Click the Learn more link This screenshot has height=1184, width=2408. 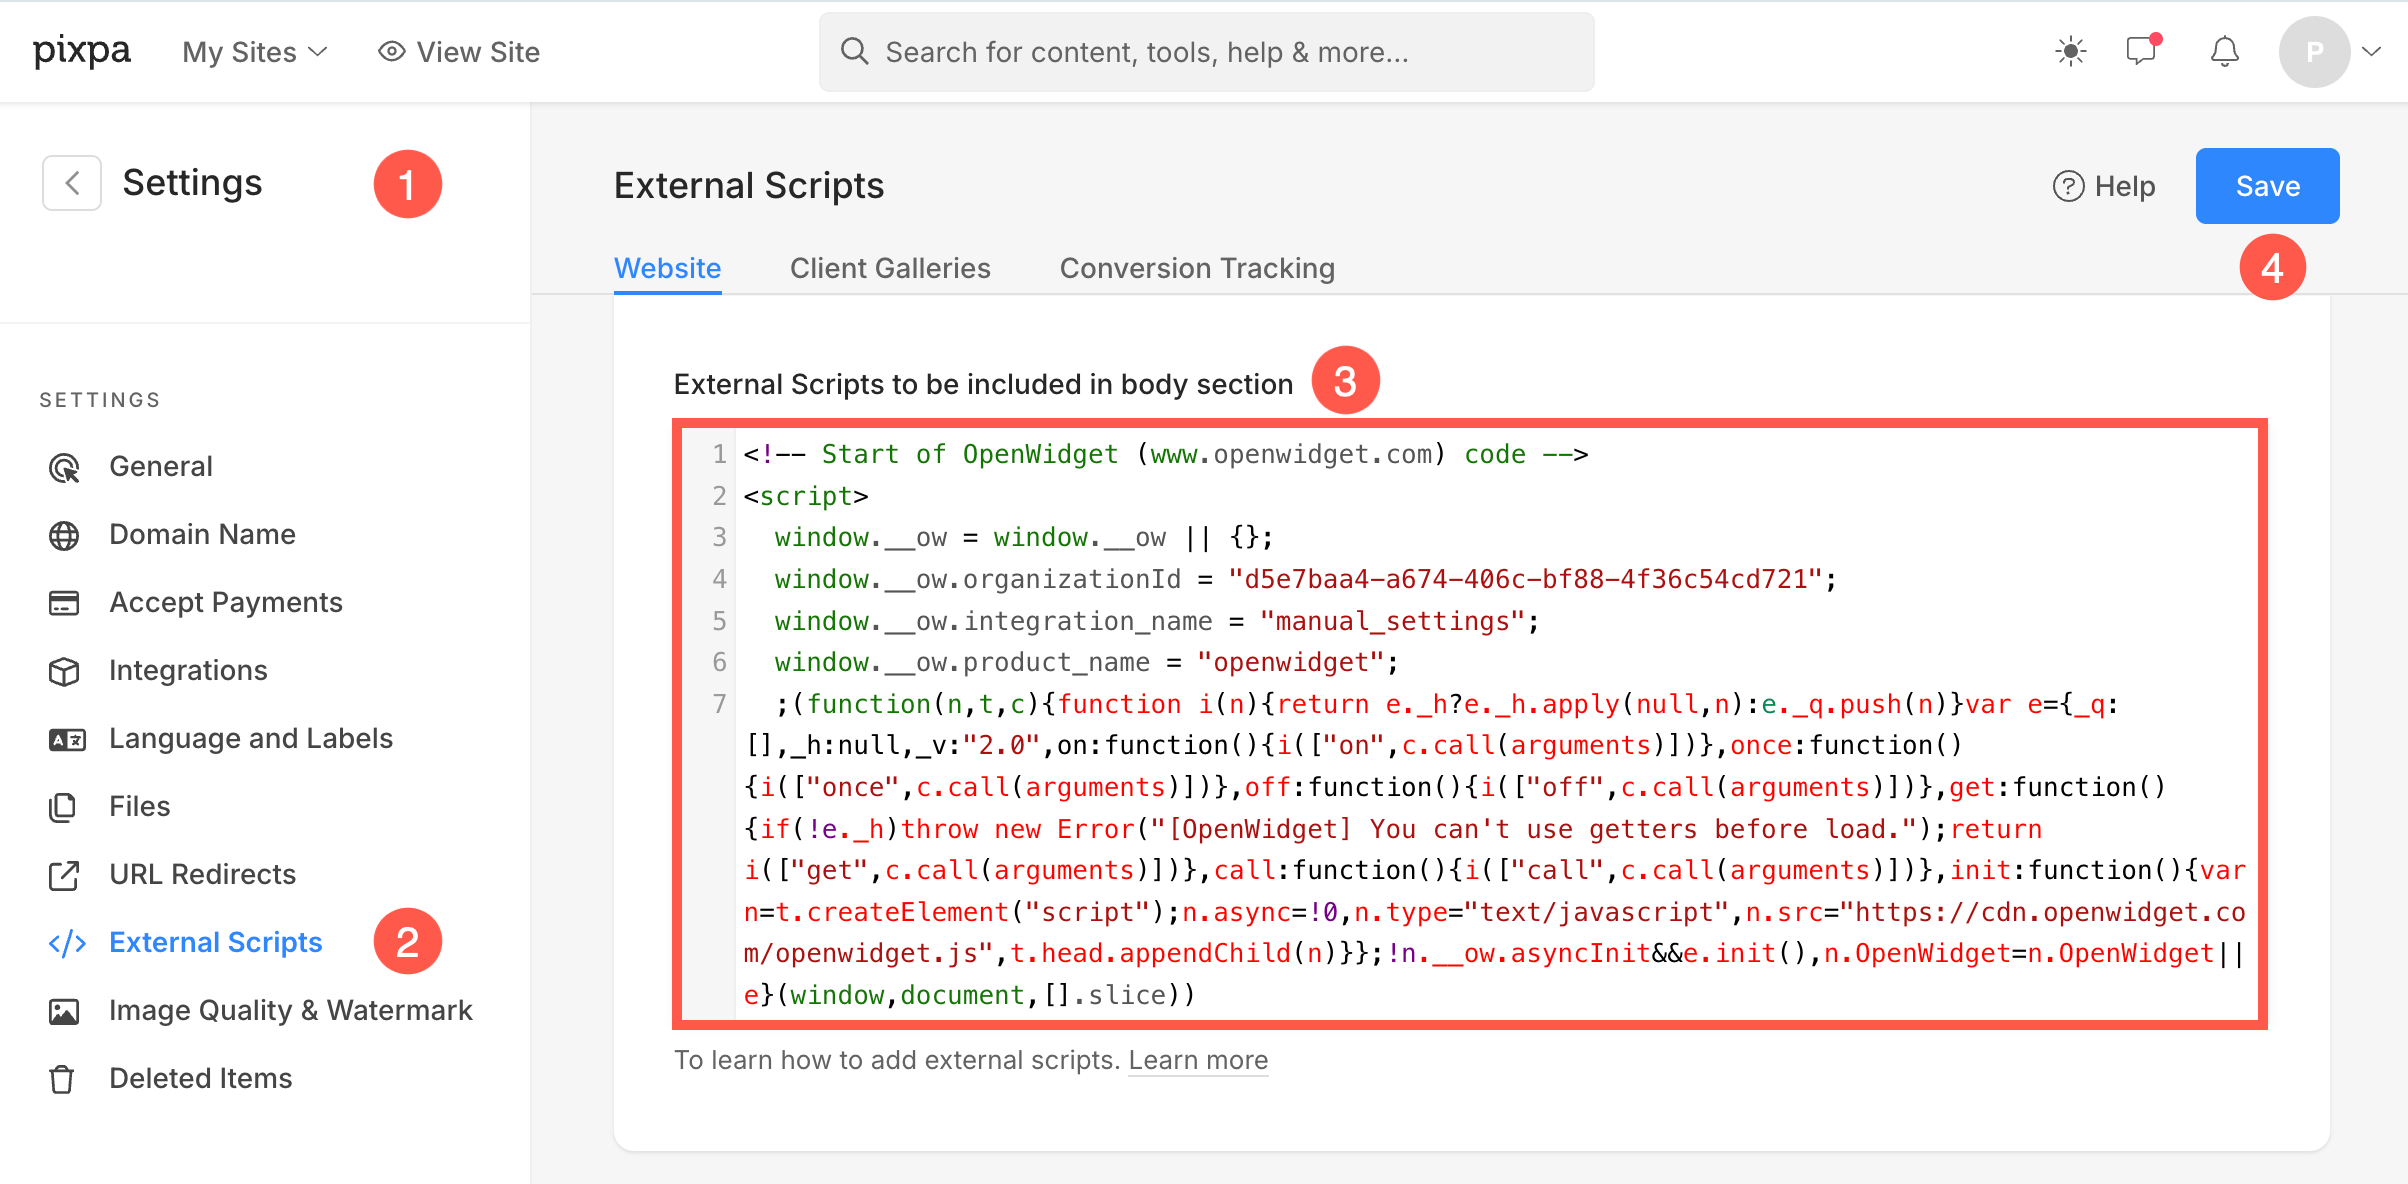(x=1198, y=1060)
